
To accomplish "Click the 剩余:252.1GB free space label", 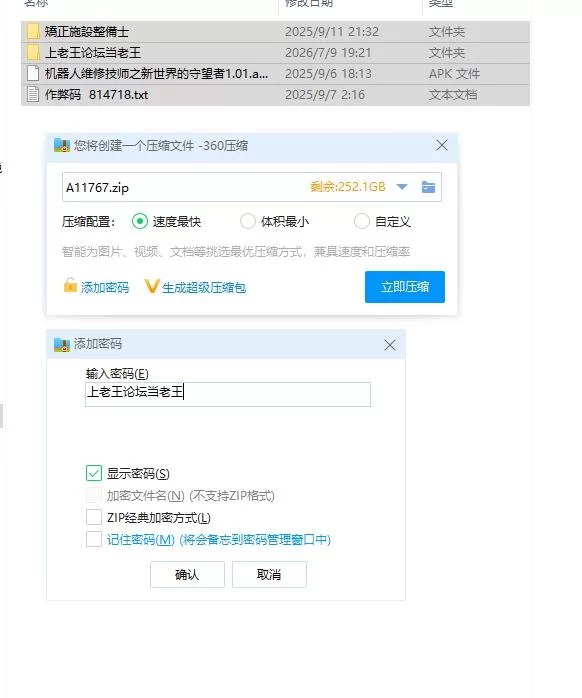I will pos(347,187).
